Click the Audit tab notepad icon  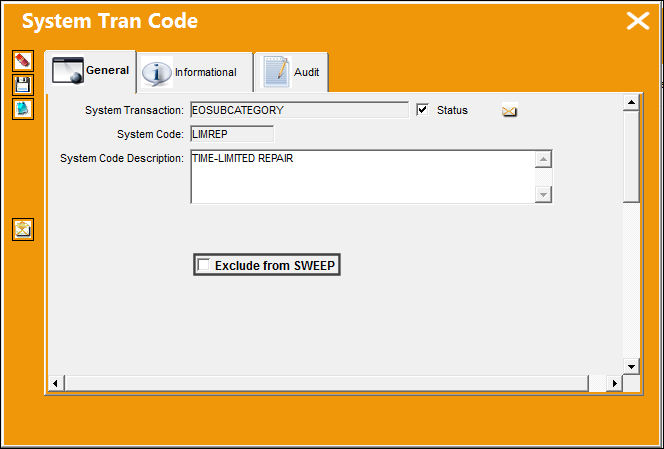277,72
